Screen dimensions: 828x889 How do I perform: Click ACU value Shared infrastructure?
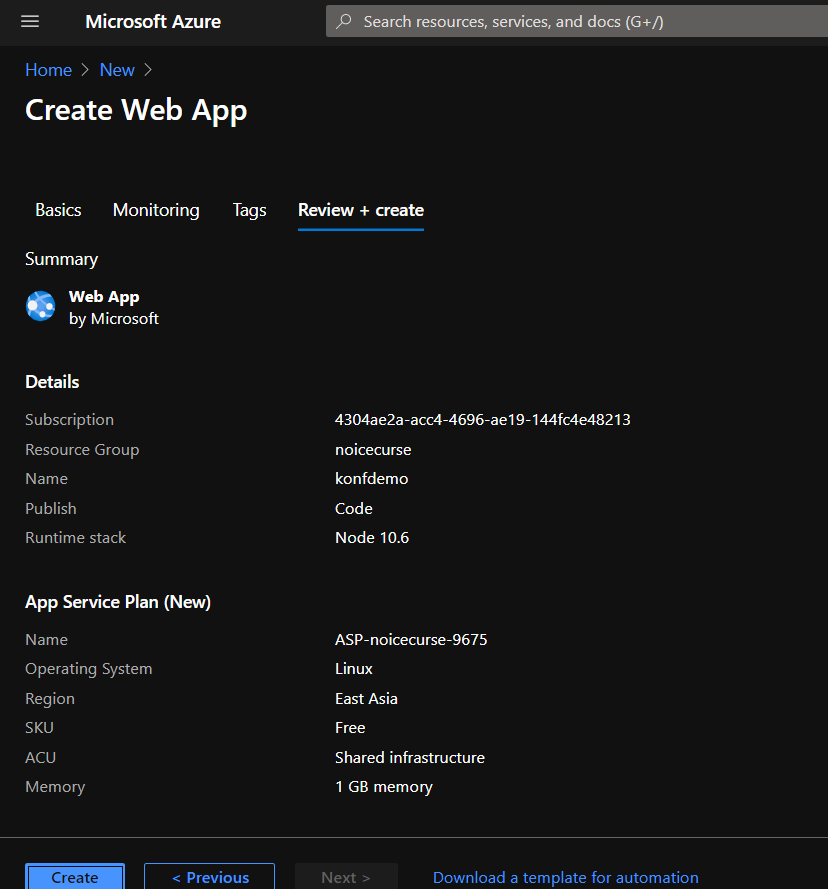point(410,757)
